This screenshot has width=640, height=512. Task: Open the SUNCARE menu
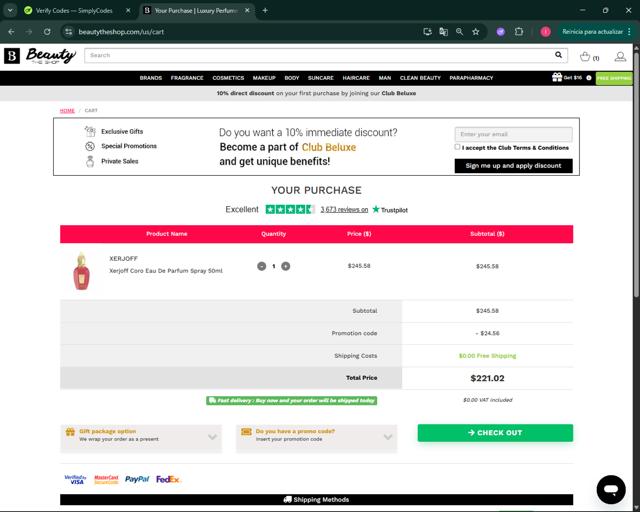[x=321, y=78]
